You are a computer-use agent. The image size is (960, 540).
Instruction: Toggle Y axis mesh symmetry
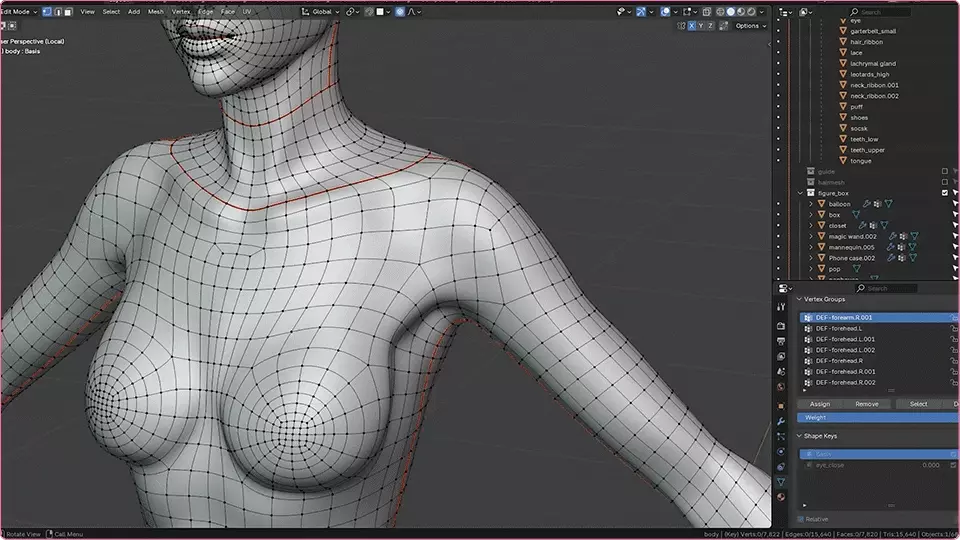701,26
